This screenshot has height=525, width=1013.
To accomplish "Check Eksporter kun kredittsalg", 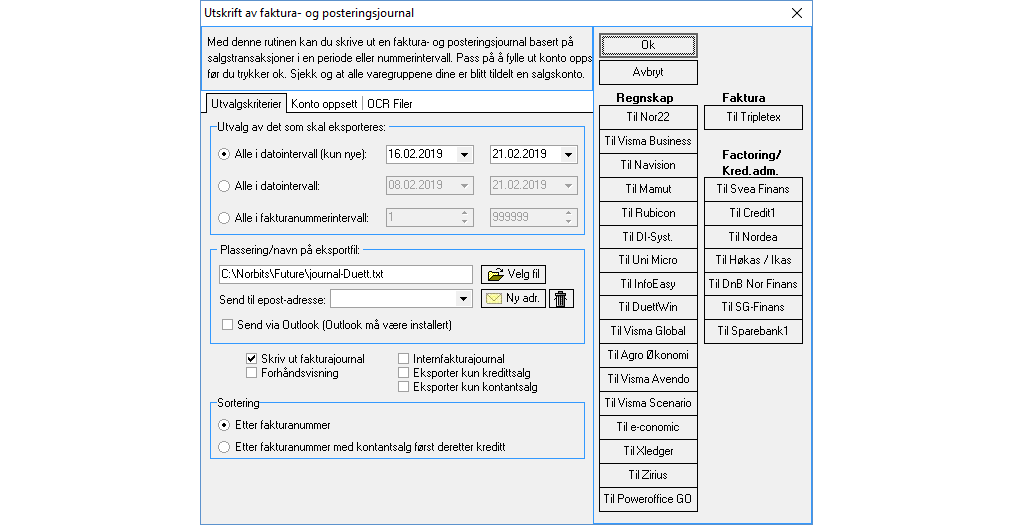I will (x=403, y=373).
